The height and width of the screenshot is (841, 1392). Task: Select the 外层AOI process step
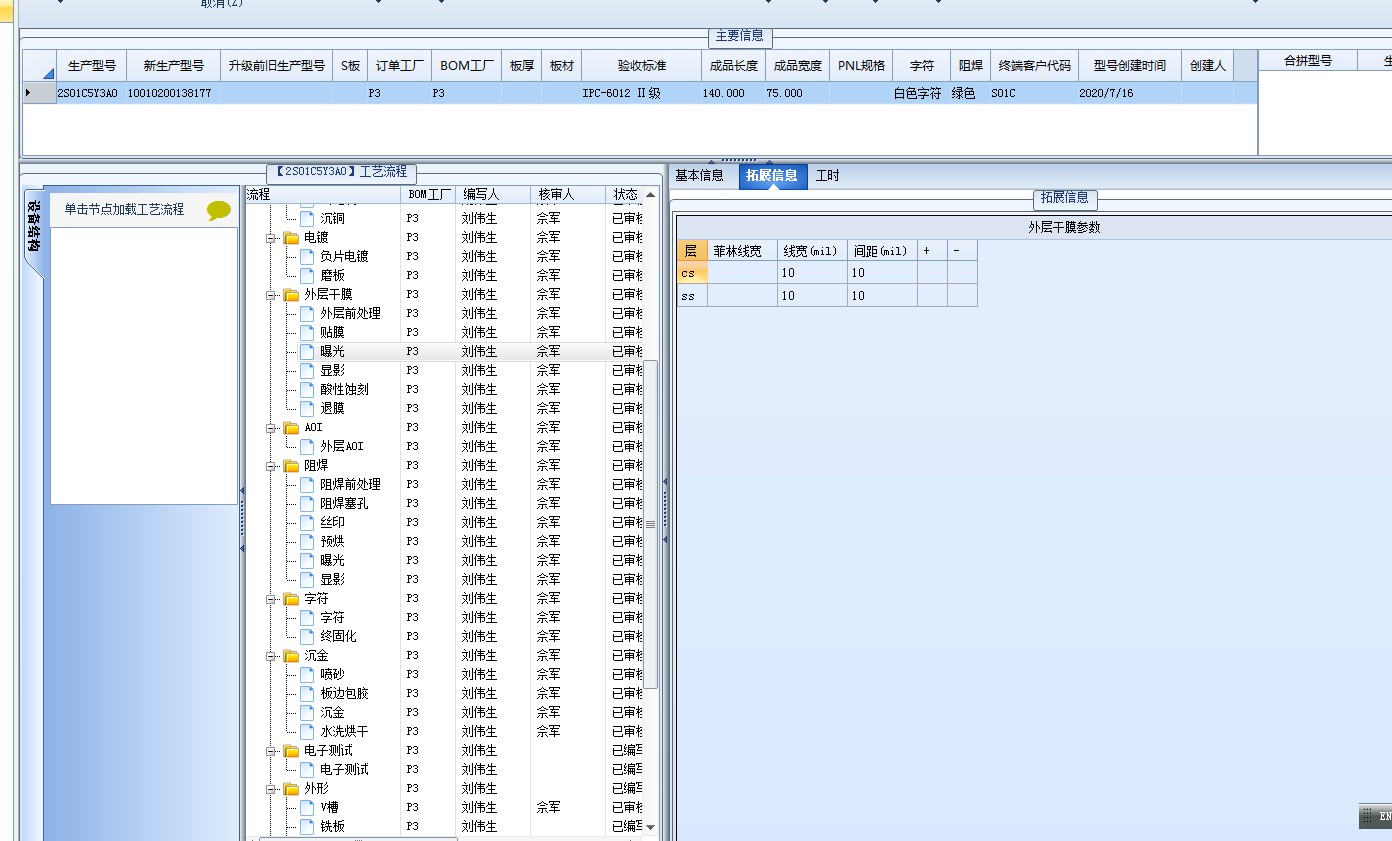[x=342, y=447]
